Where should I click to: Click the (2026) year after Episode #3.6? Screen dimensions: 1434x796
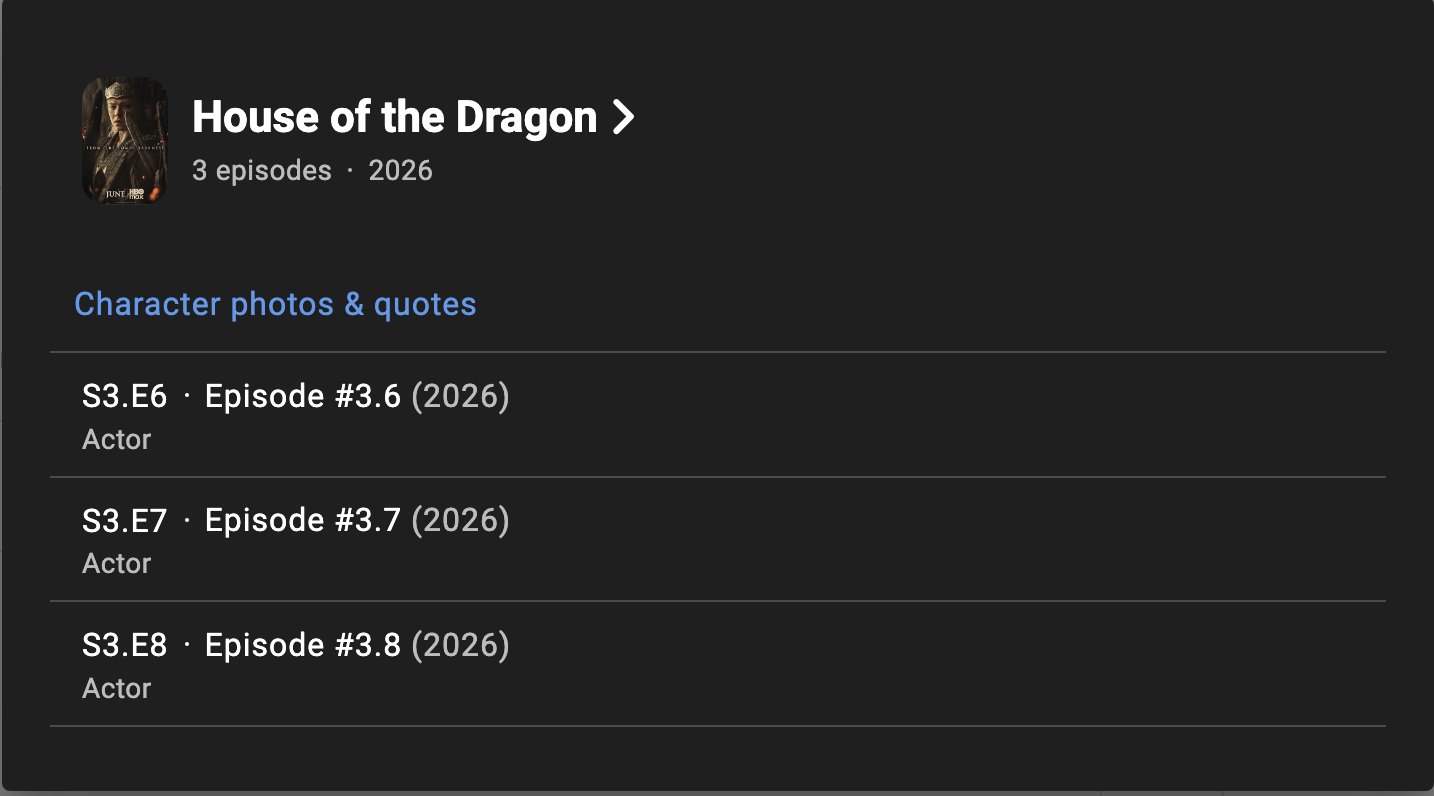[x=460, y=397]
